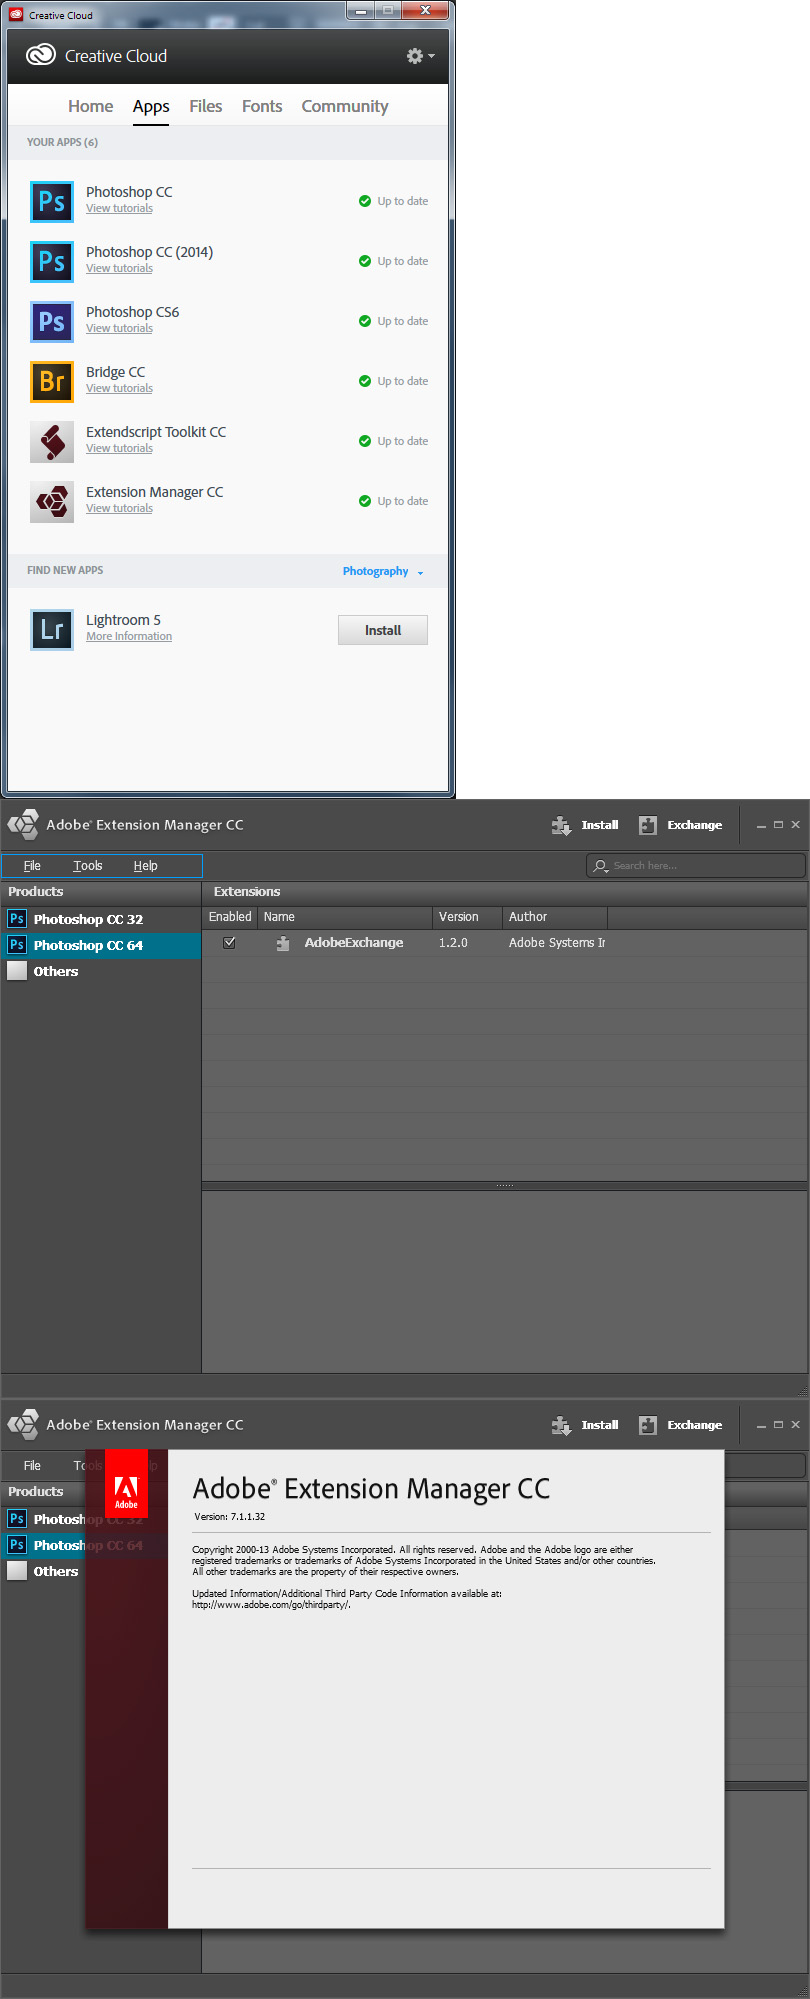Open the Photography category dropdown

383,571
